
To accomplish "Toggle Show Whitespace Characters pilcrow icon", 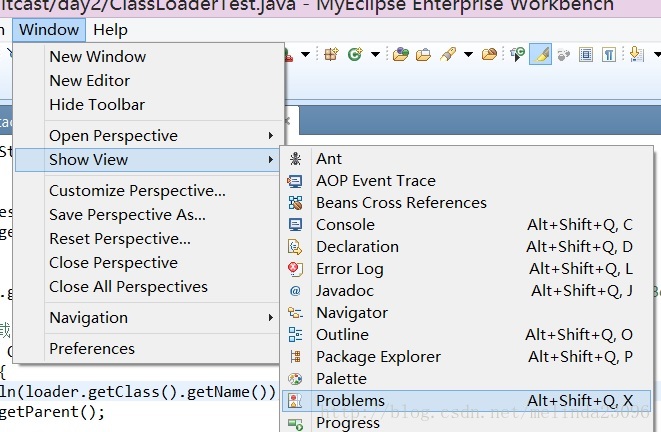I will tap(608, 54).
